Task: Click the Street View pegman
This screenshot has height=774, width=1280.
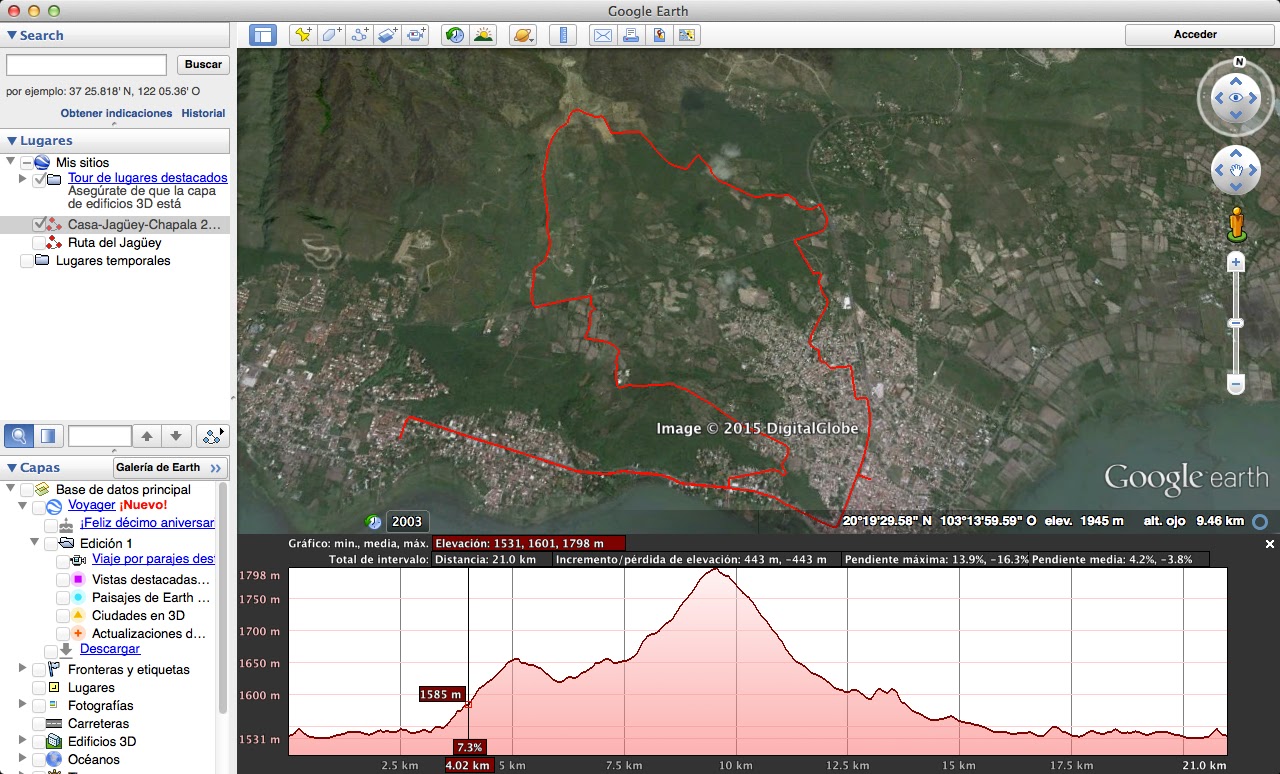Action: (1236, 224)
